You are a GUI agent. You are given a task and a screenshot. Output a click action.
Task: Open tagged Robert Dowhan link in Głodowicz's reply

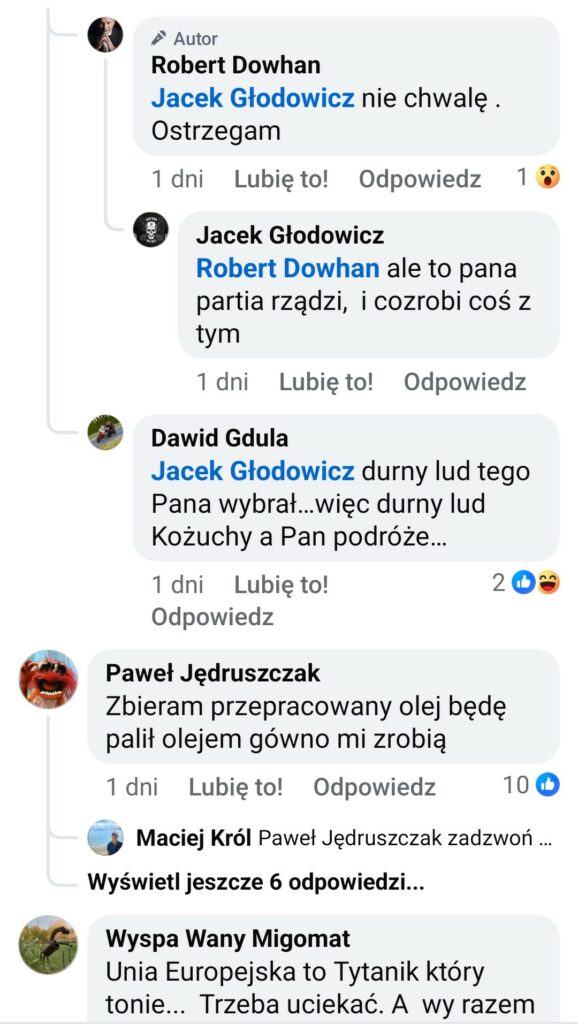287,268
